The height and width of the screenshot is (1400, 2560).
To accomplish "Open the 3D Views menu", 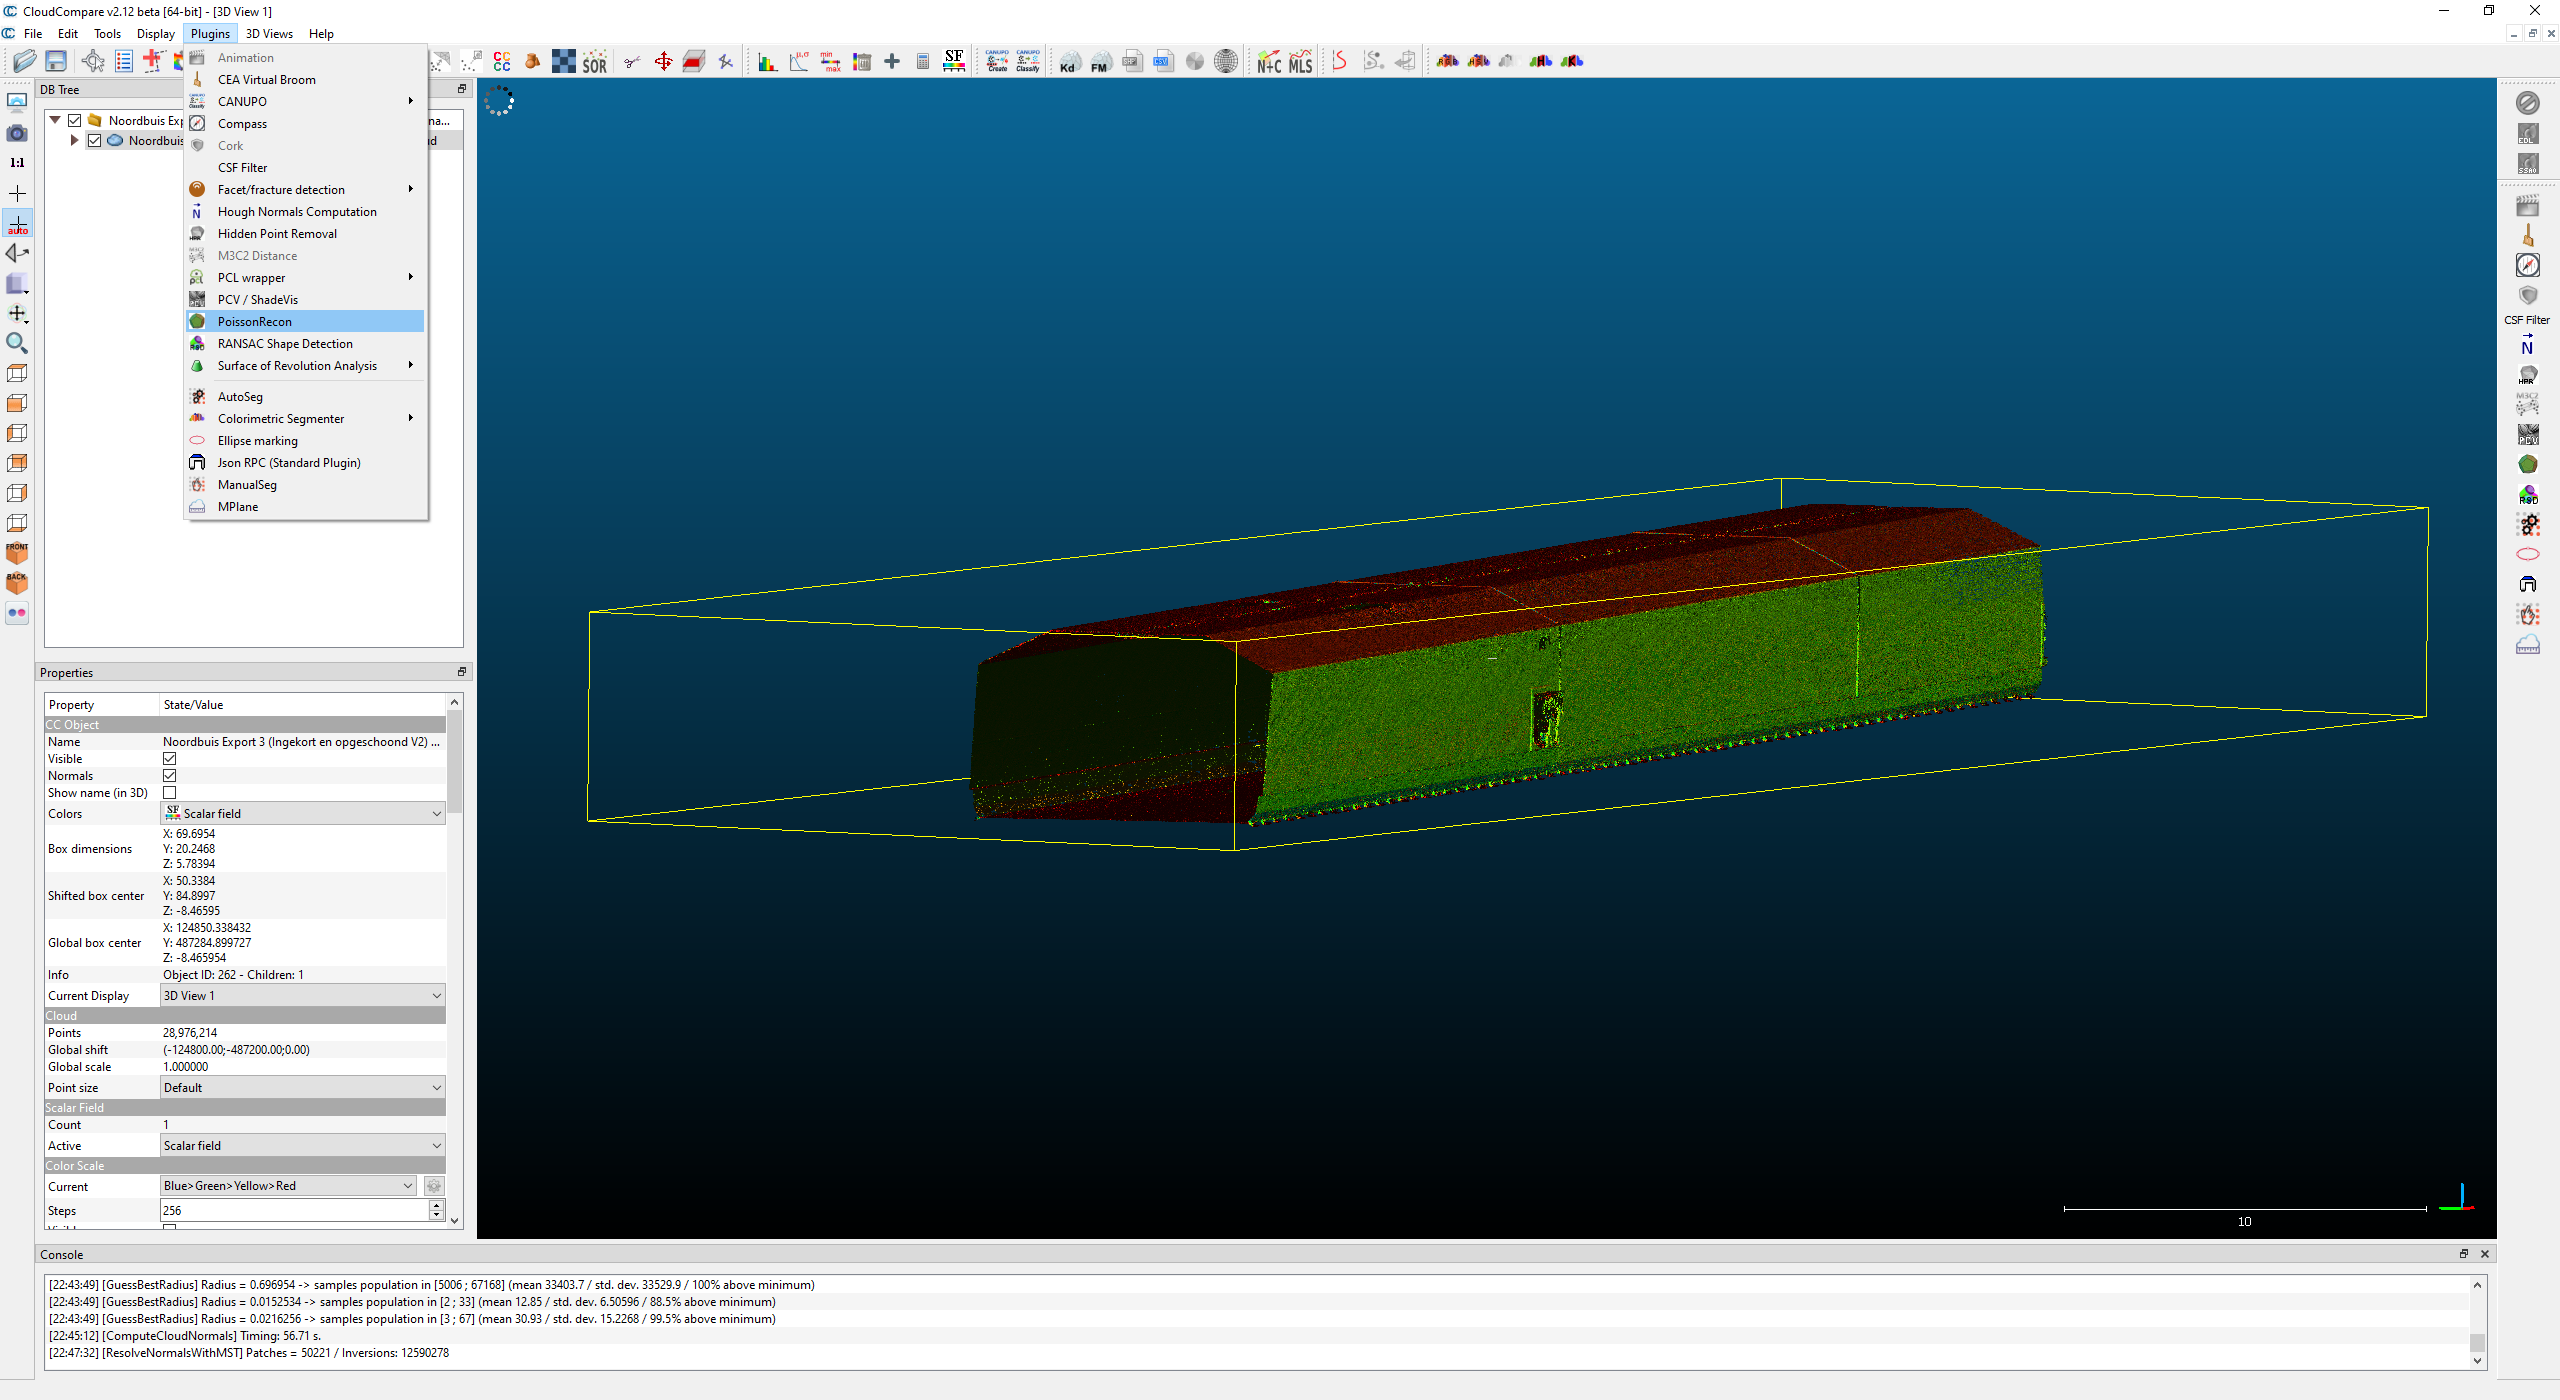I will click(269, 34).
